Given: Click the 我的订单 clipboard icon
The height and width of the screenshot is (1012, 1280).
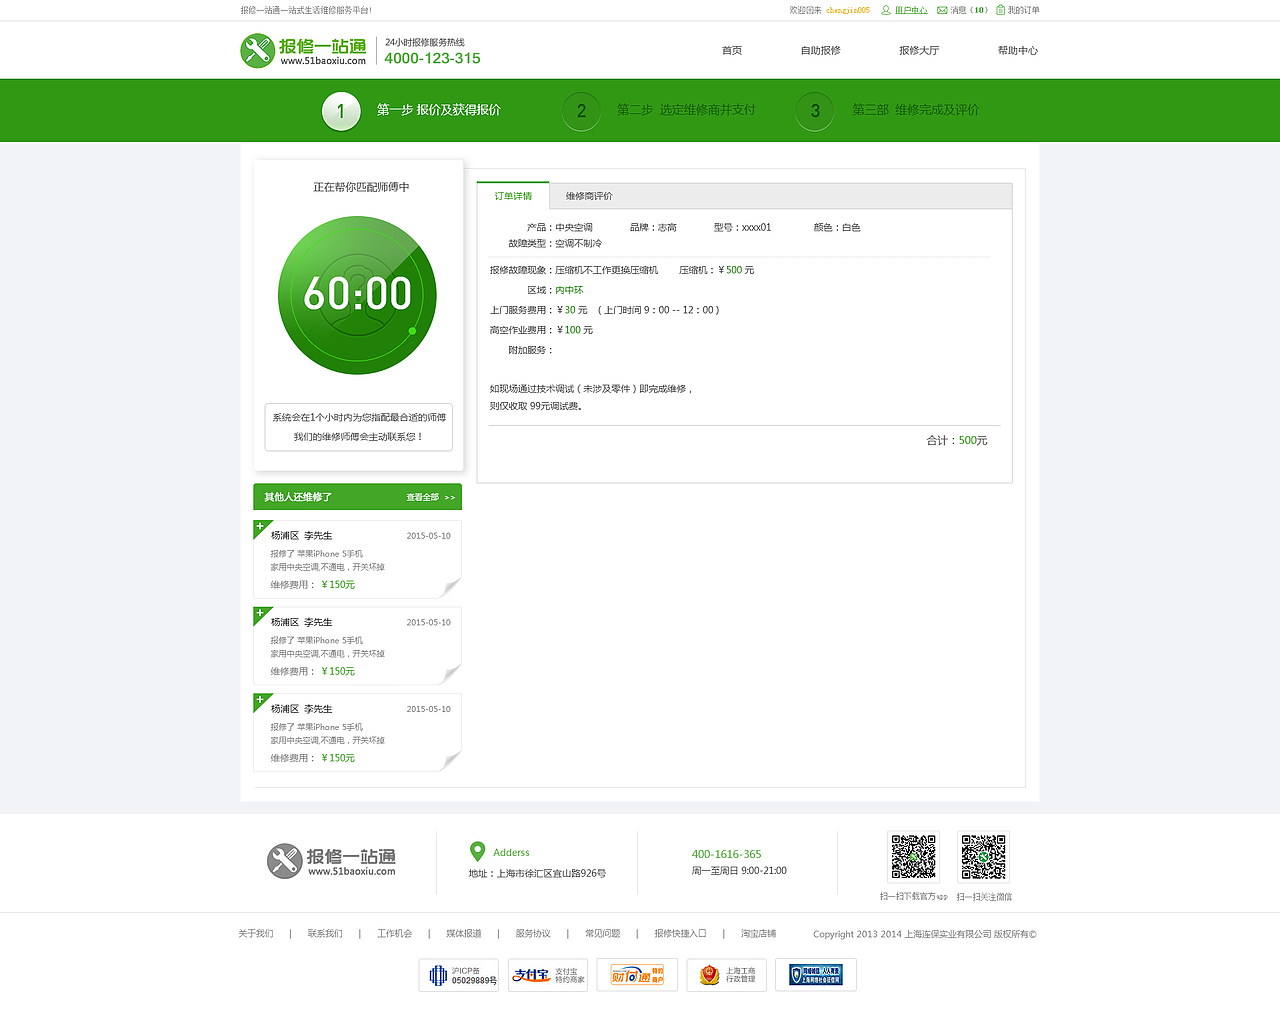Looking at the screenshot, I should 1000,10.
